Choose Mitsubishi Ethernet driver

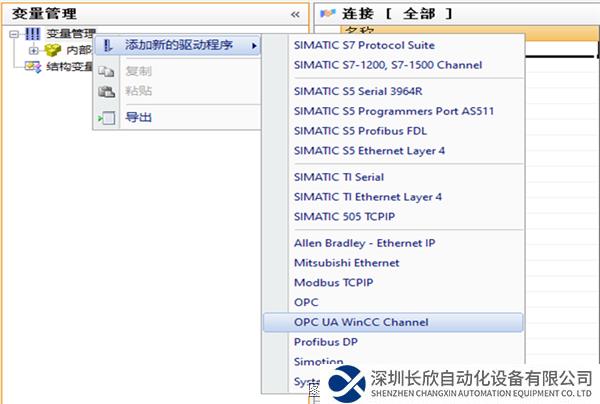pyautogui.click(x=346, y=262)
